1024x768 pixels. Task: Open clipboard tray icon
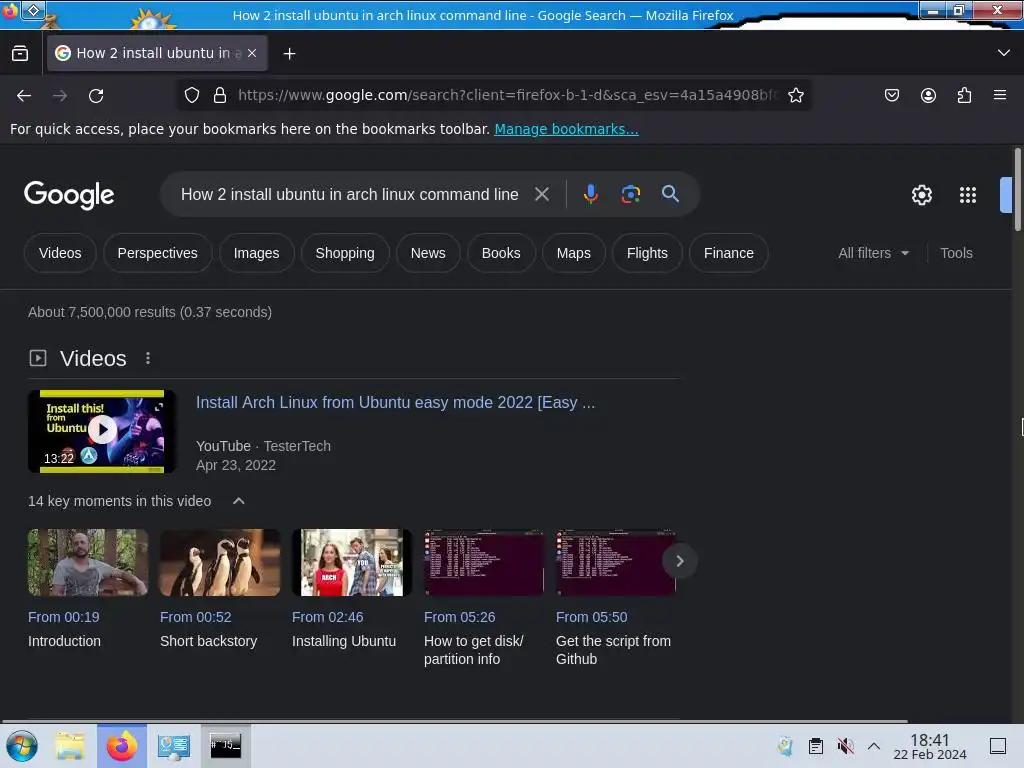coord(816,746)
